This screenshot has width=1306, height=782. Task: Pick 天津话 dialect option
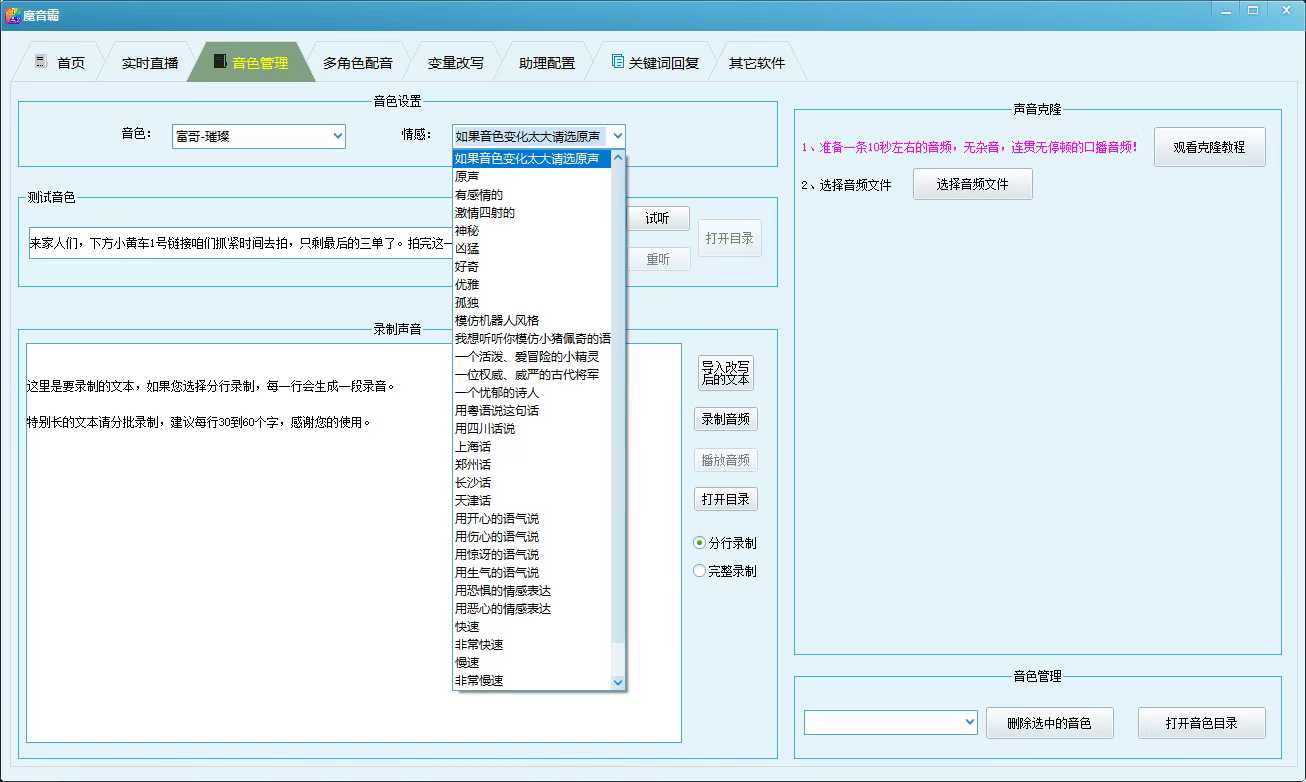click(532, 501)
